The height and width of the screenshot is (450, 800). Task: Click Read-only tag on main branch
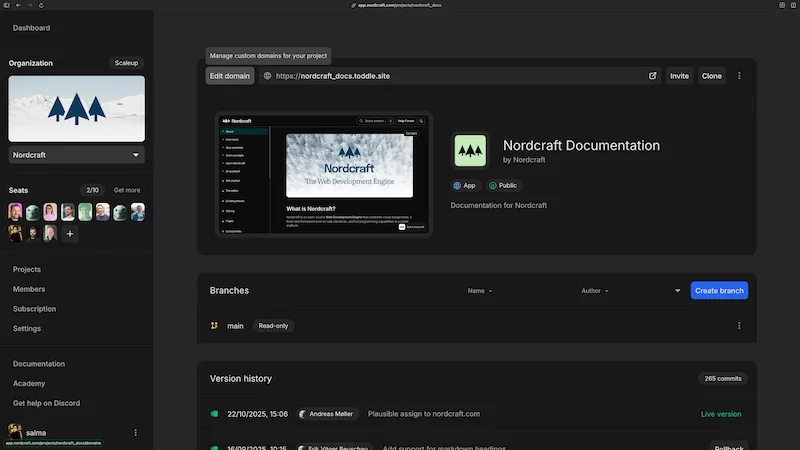[273, 326]
